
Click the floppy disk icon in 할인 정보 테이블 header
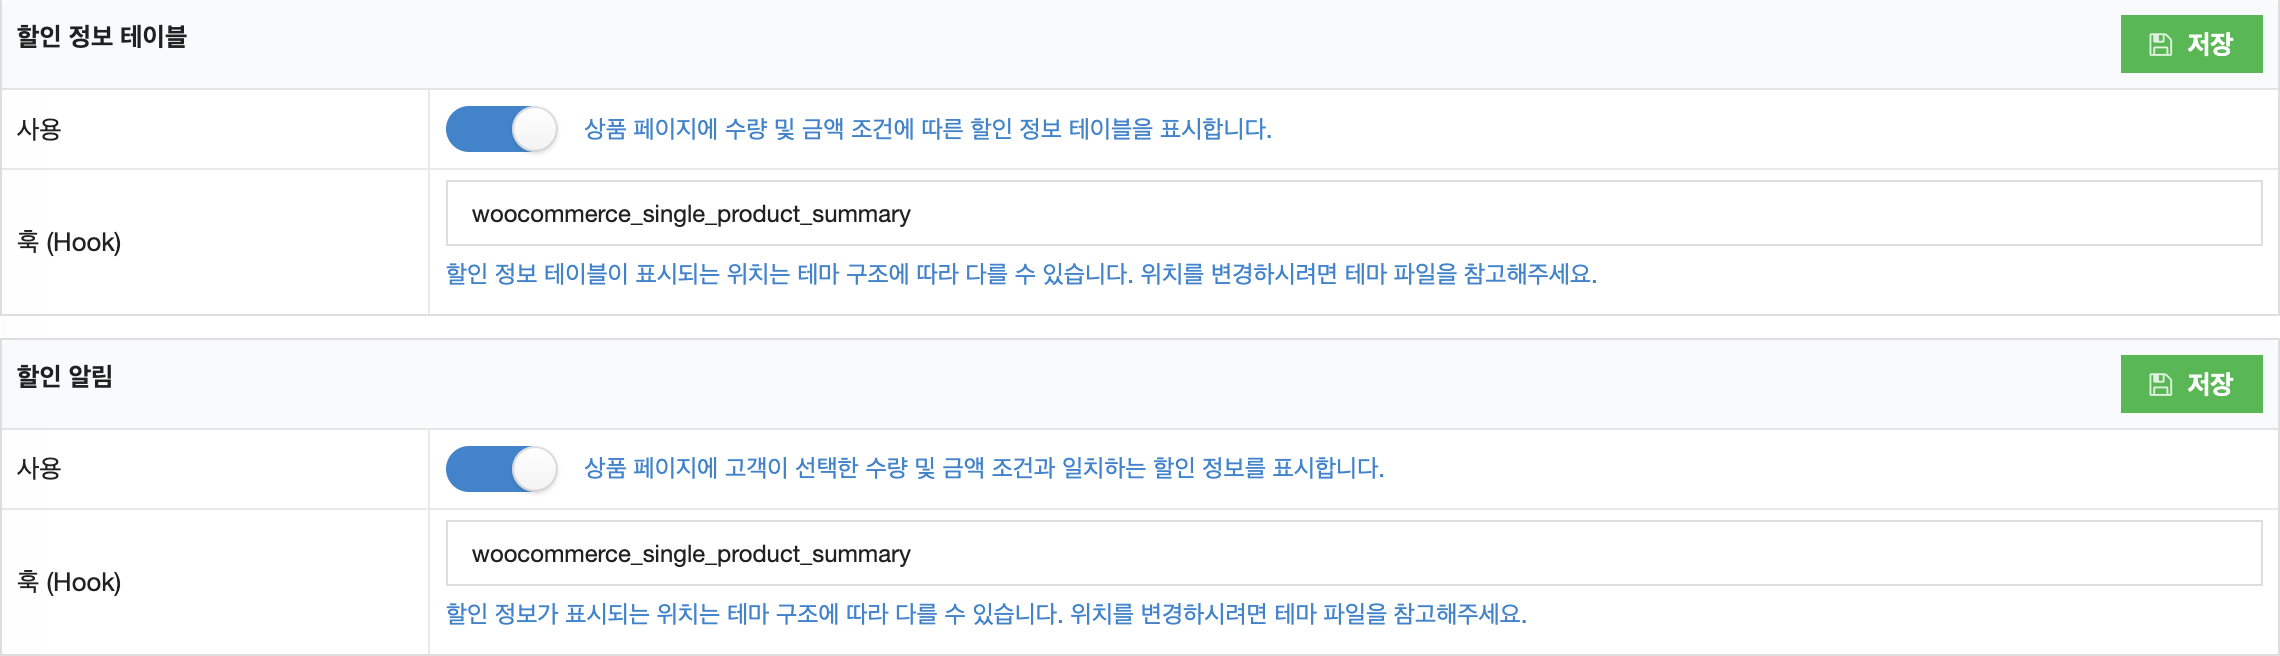pos(2160,44)
